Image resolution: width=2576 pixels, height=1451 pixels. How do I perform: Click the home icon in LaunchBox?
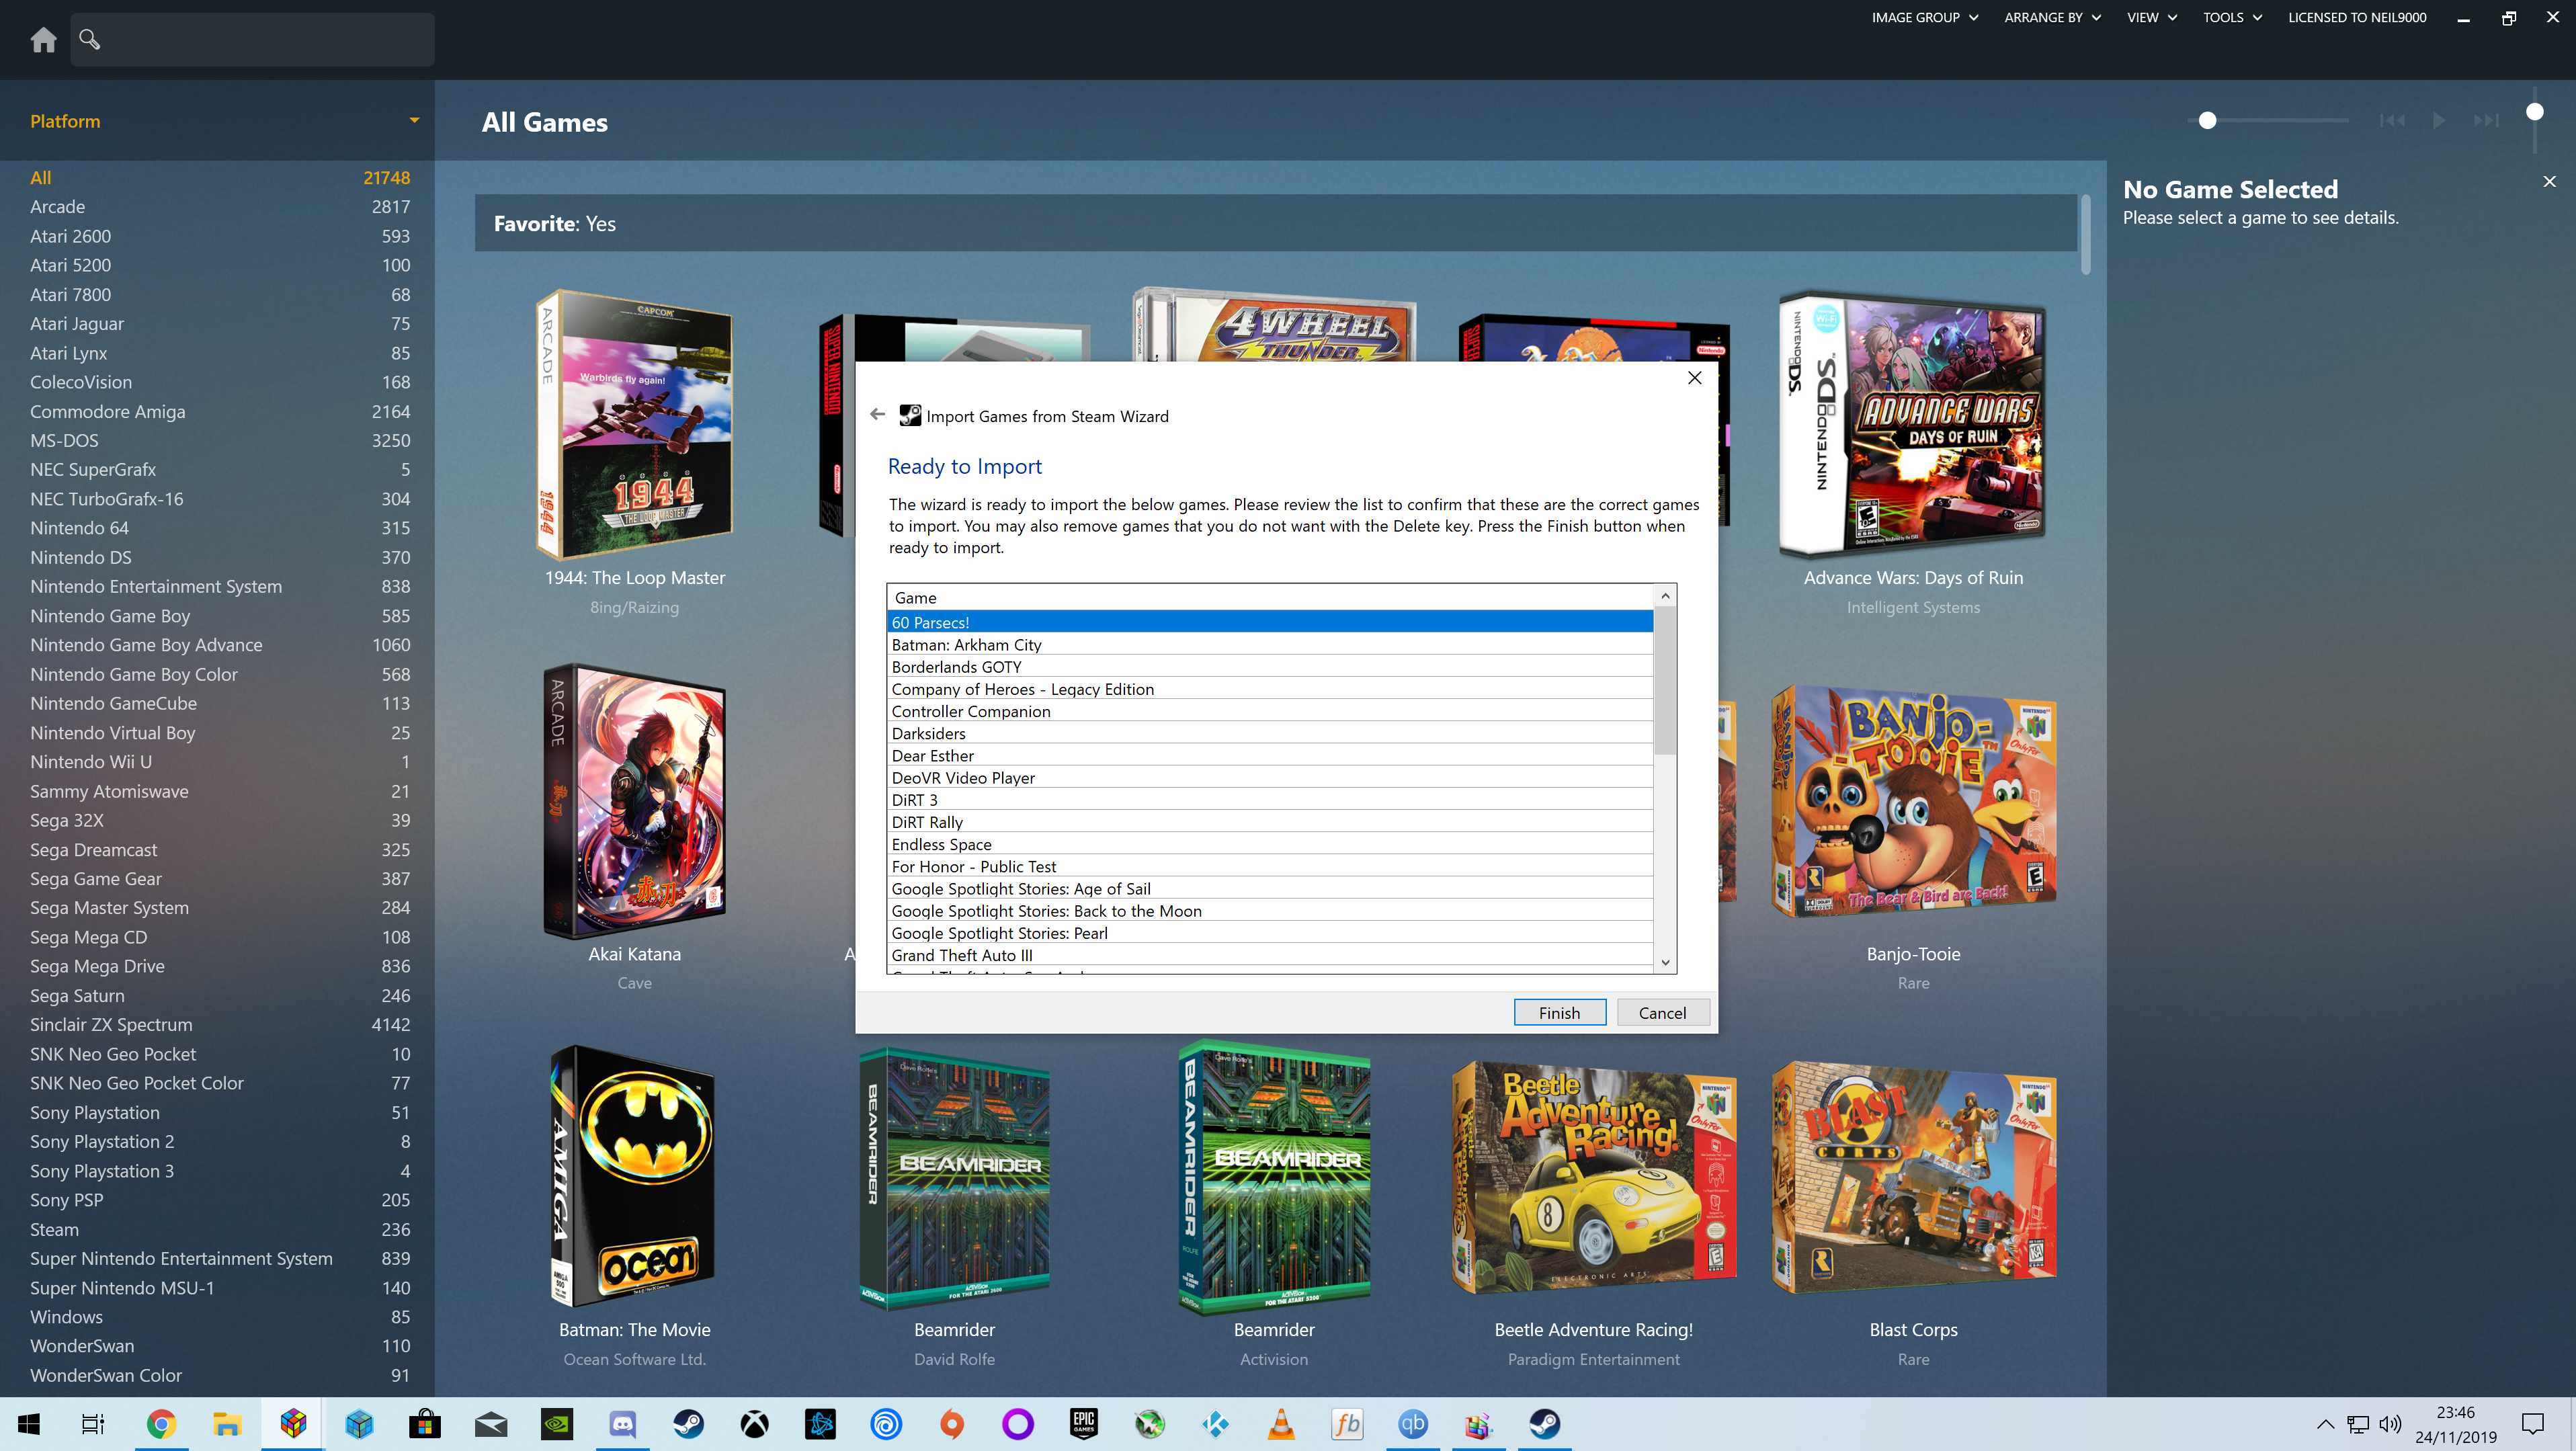pos(43,39)
